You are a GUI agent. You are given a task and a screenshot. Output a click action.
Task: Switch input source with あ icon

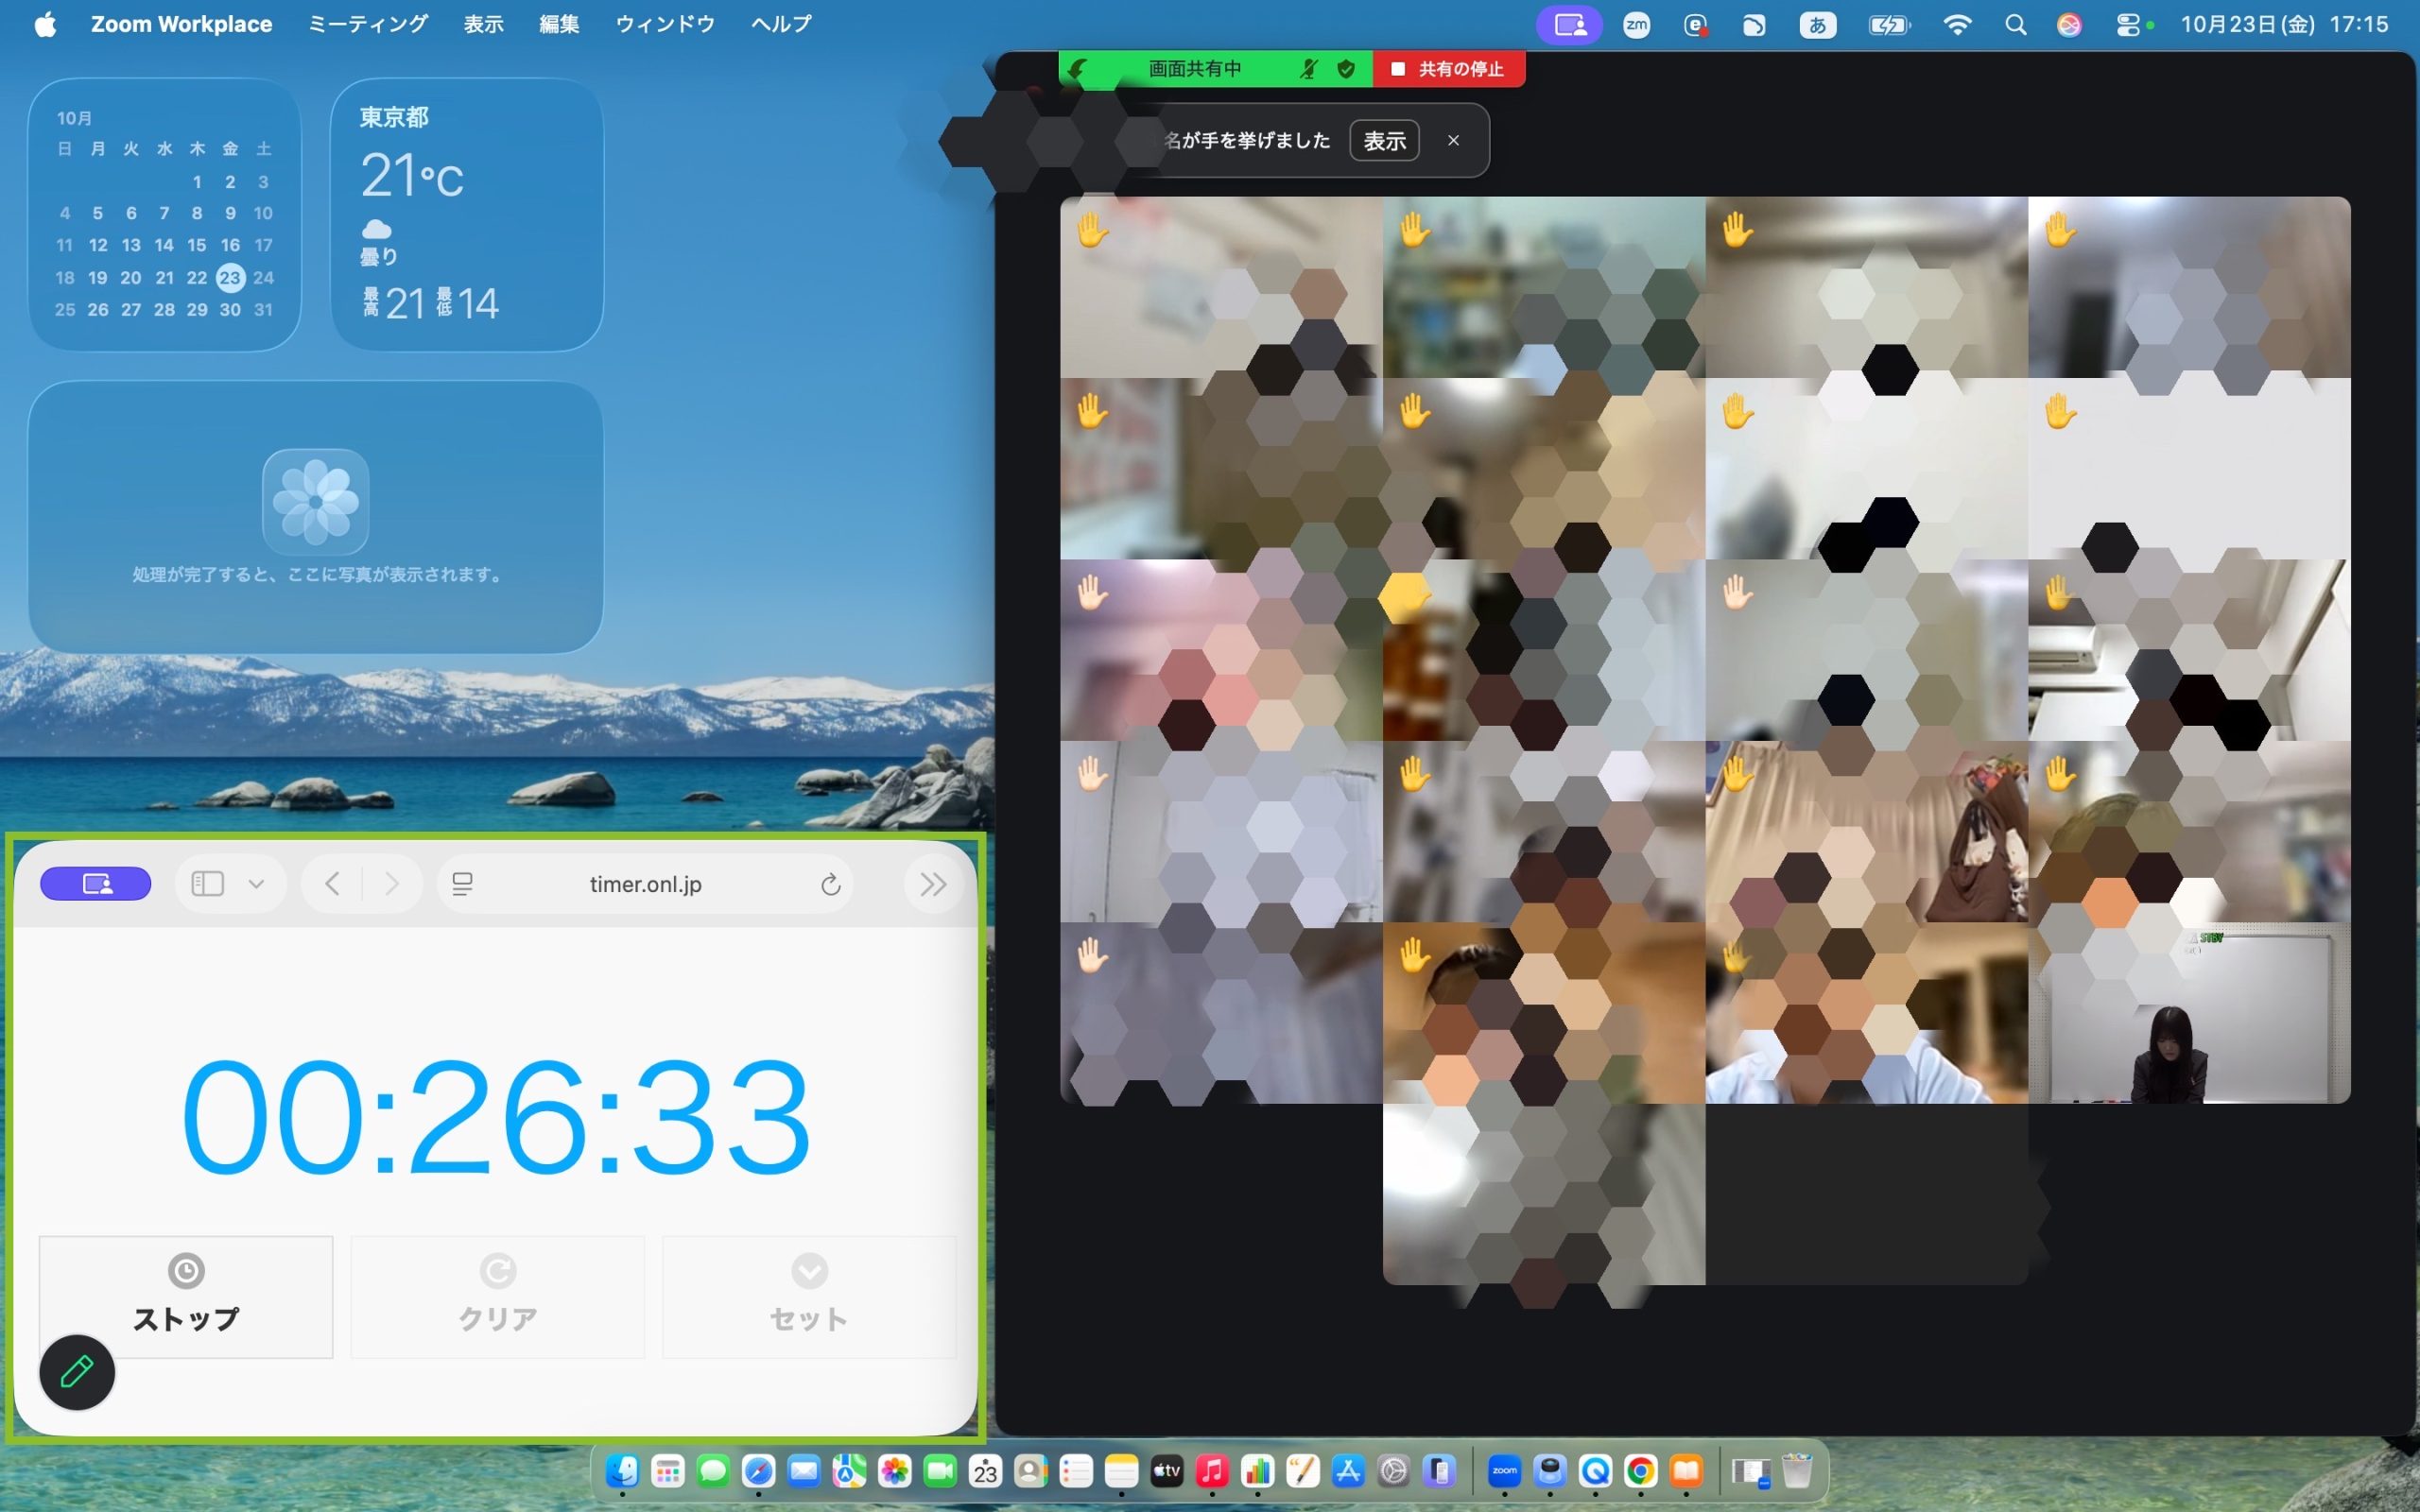click(1817, 25)
